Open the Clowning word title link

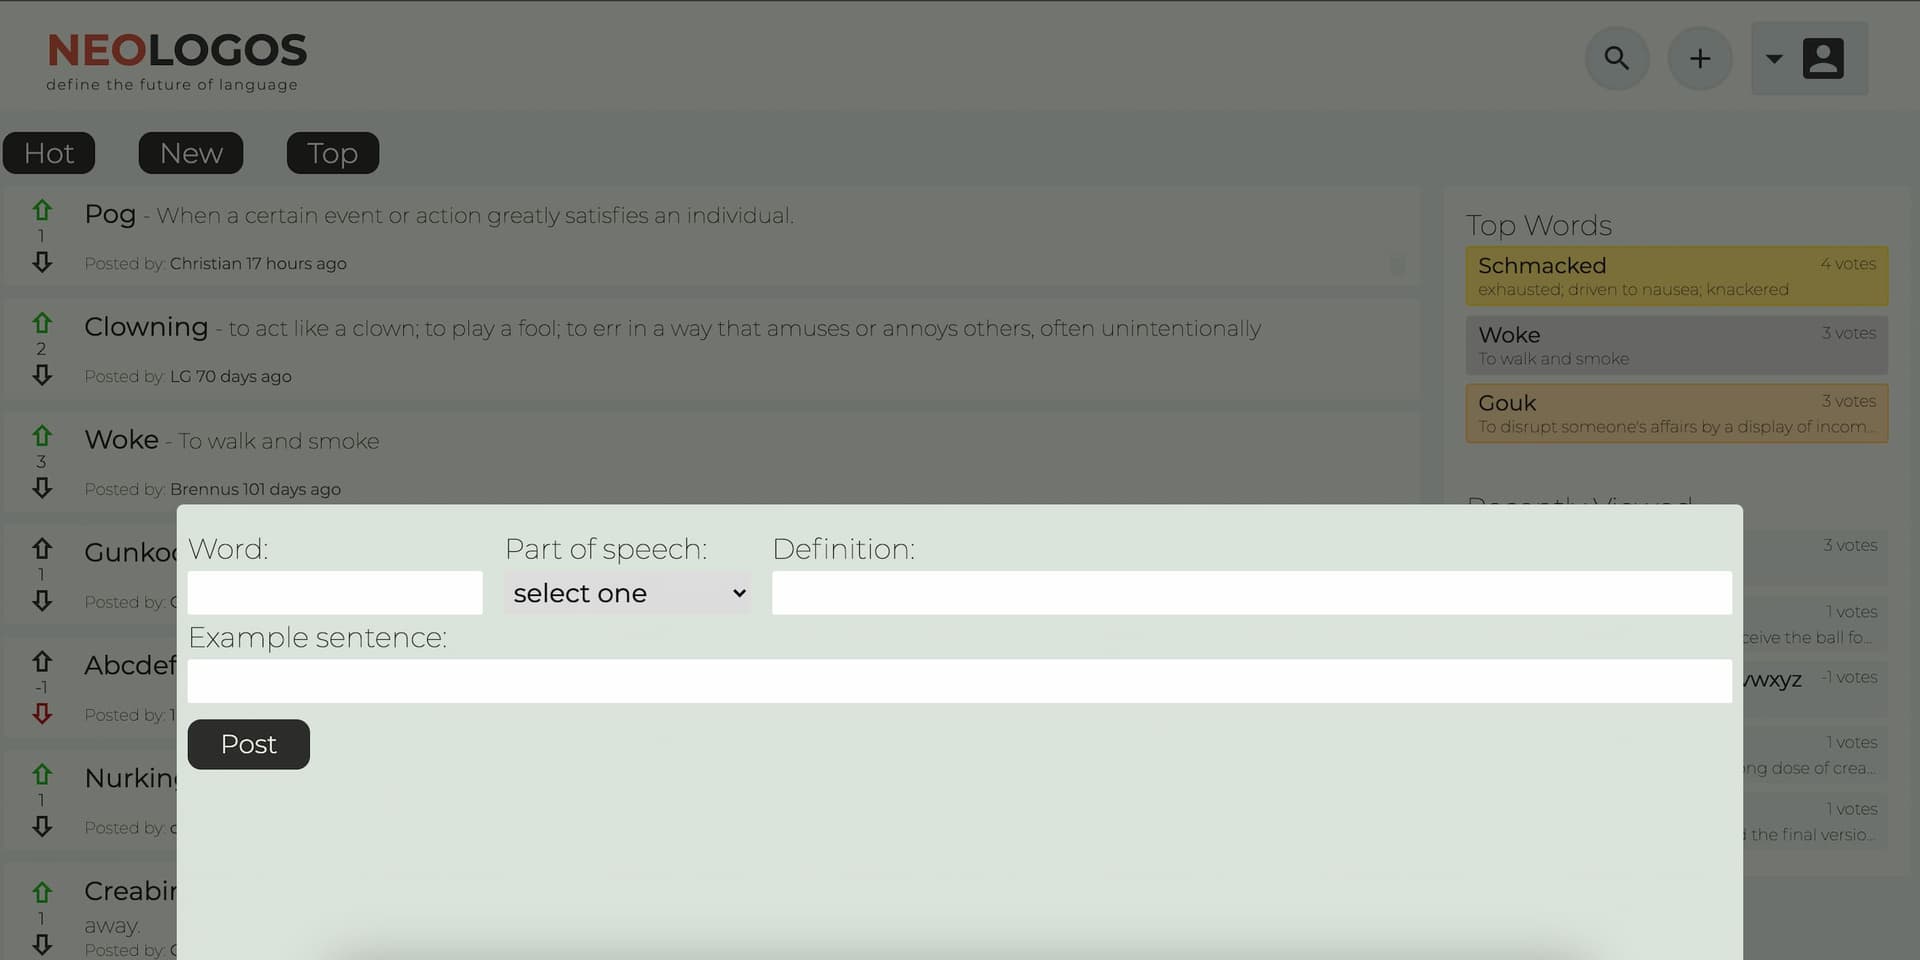click(146, 327)
